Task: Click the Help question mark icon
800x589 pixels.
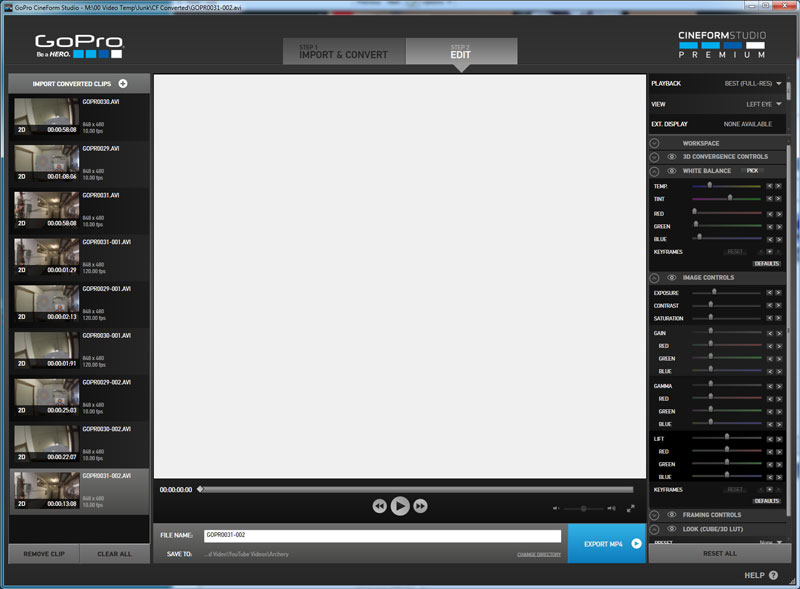Action: click(773, 575)
